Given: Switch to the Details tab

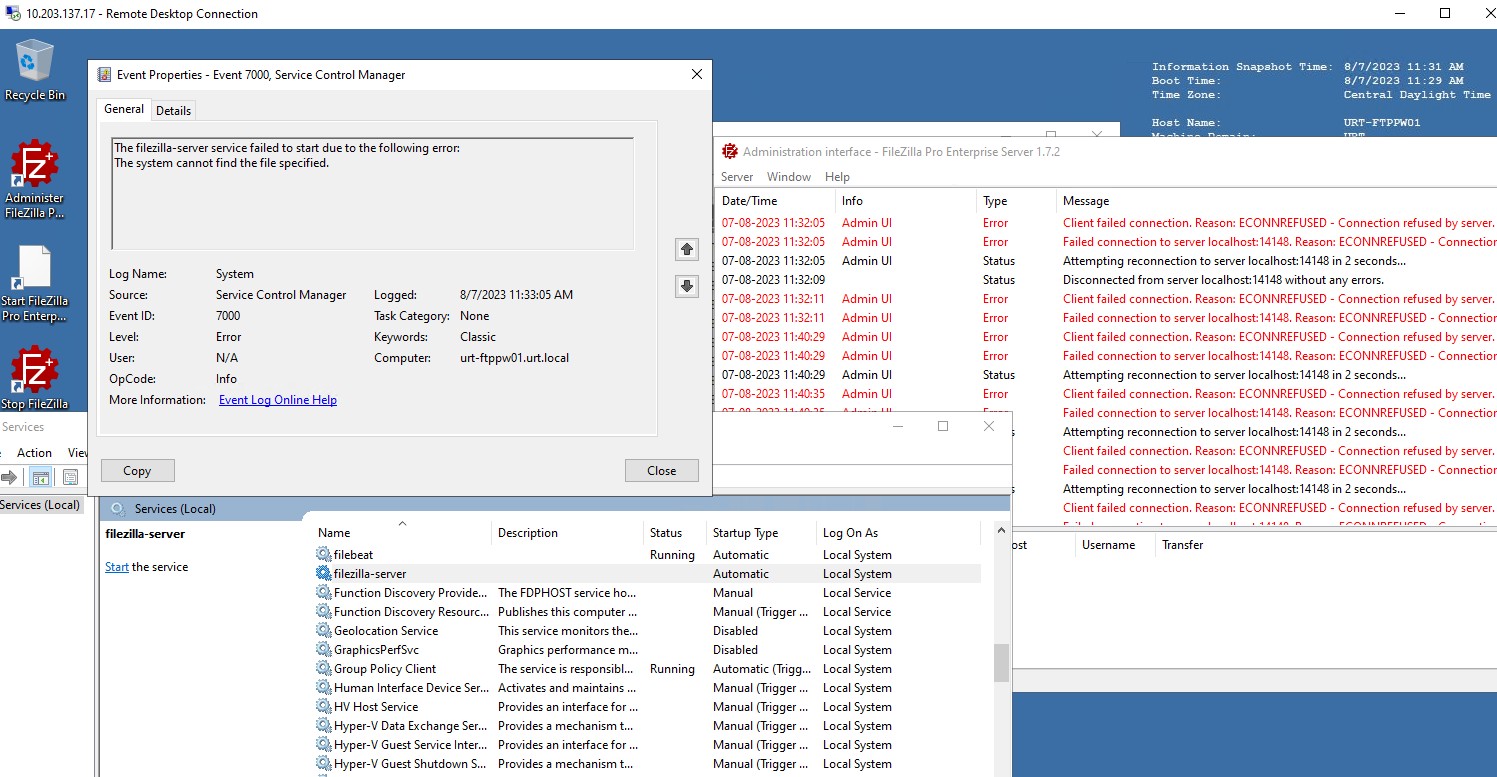Looking at the screenshot, I should pos(173,110).
